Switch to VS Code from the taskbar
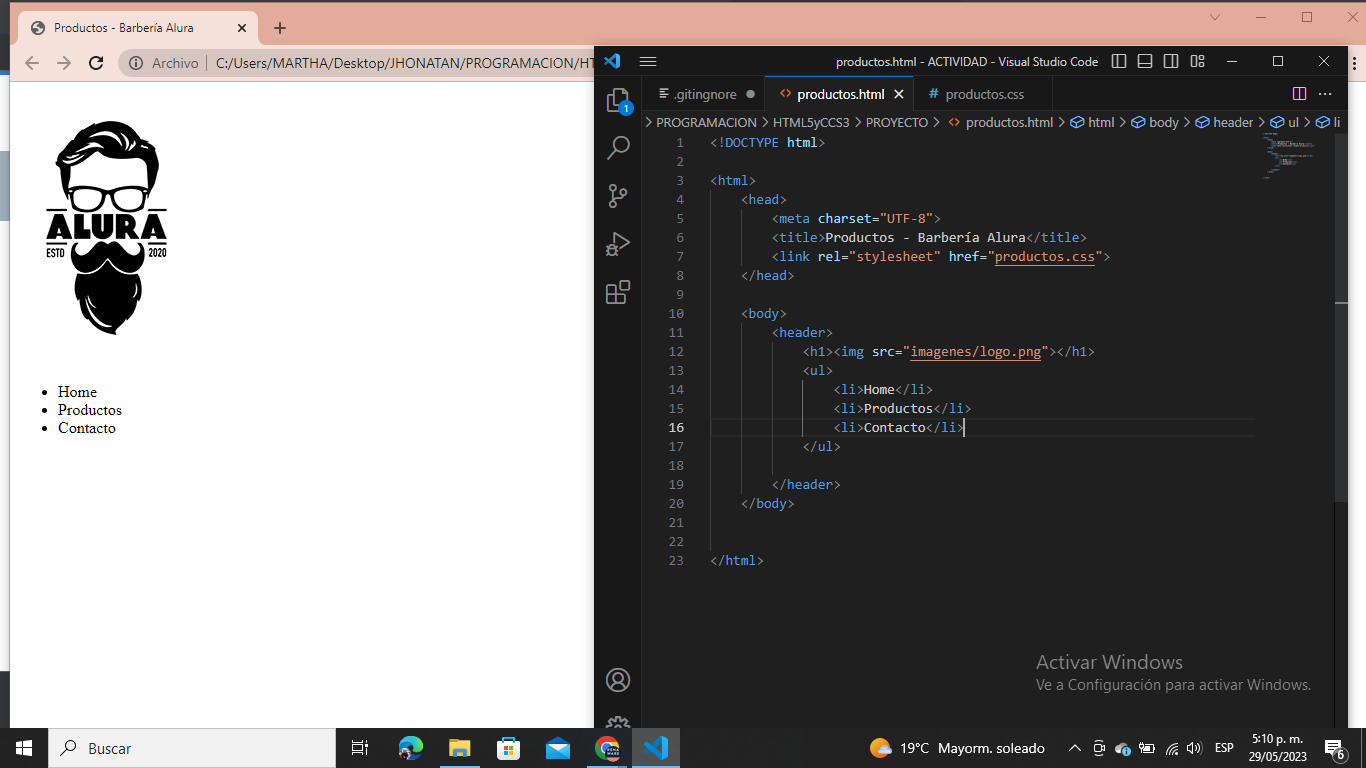Screen dimensions: 1366x768 pyautogui.click(x=656, y=748)
